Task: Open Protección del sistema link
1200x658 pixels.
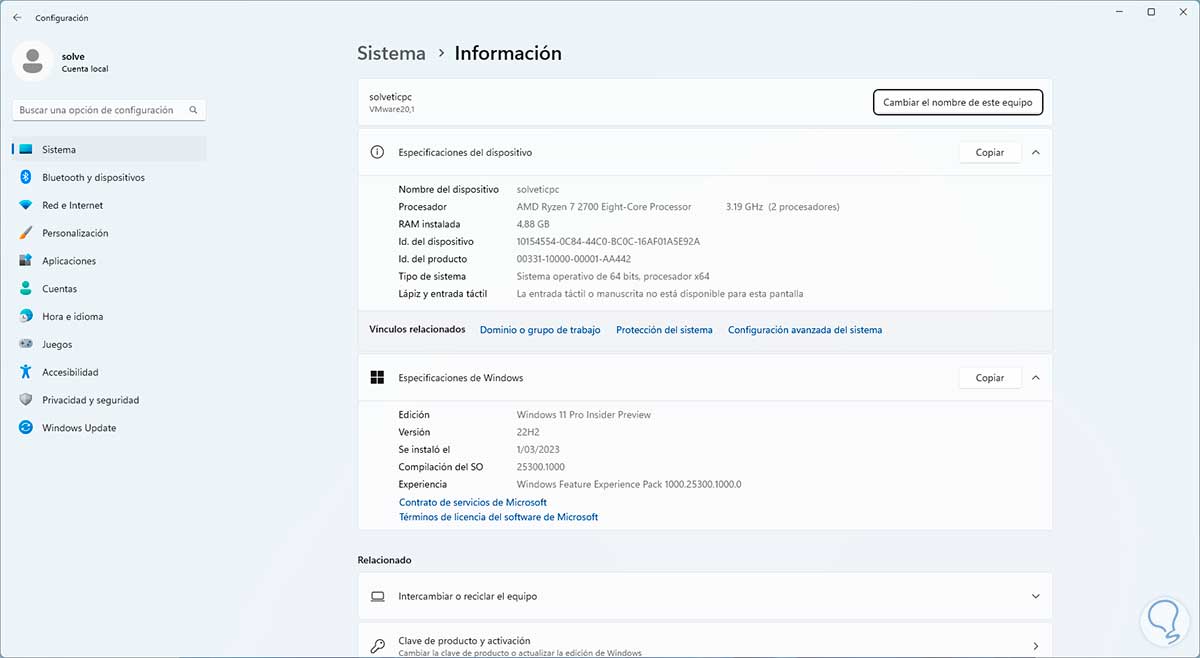Action: pyautogui.click(x=664, y=330)
